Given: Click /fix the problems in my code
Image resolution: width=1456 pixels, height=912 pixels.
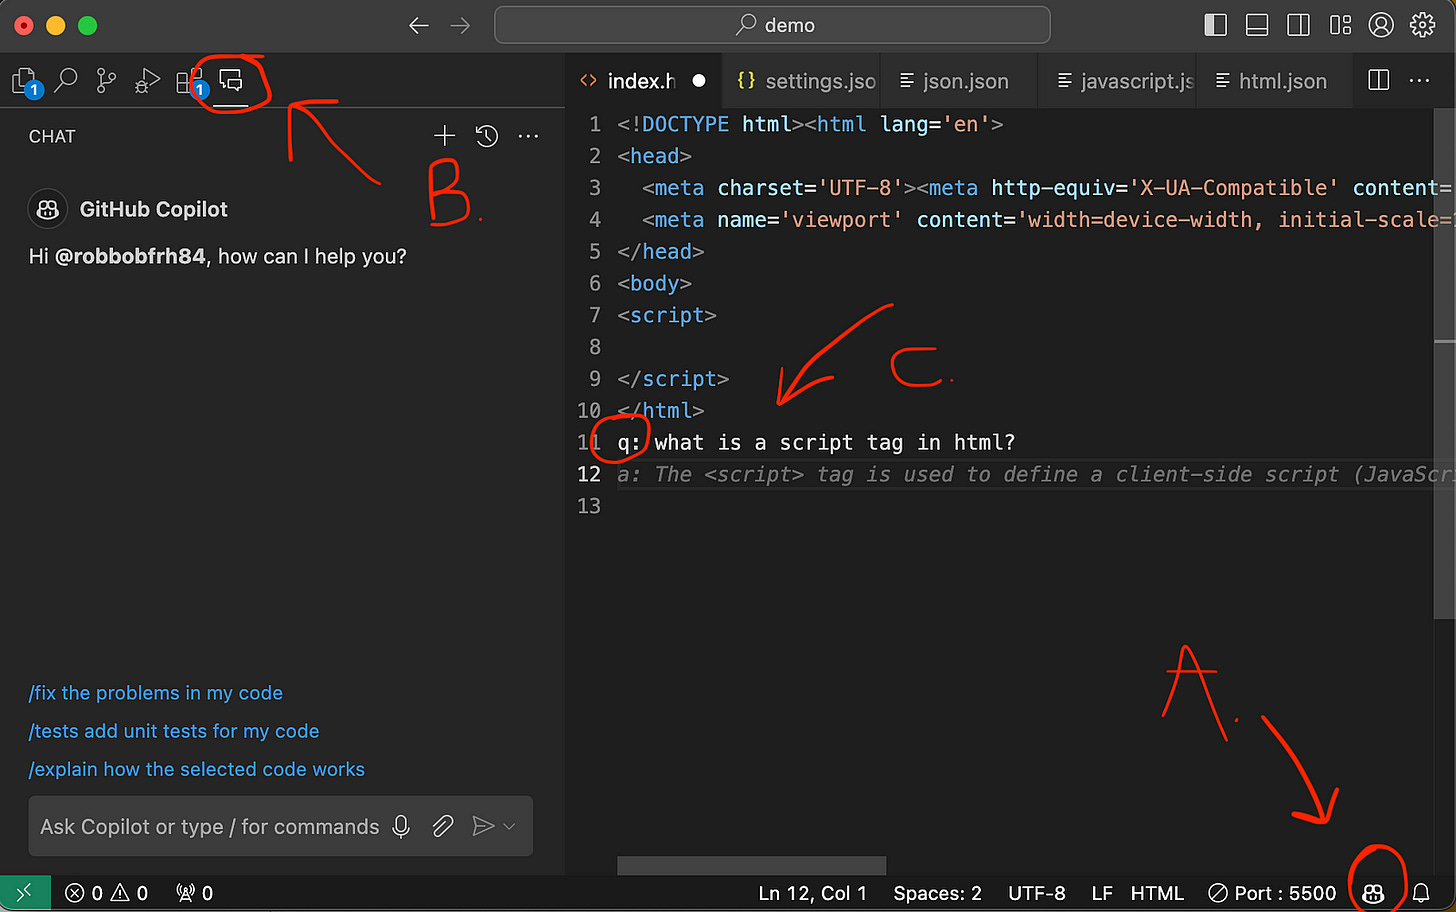Looking at the screenshot, I should coord(156,693).
